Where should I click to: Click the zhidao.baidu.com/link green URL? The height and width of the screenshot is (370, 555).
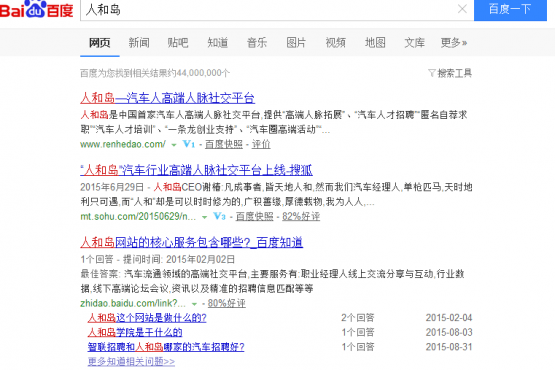(133, 303)
